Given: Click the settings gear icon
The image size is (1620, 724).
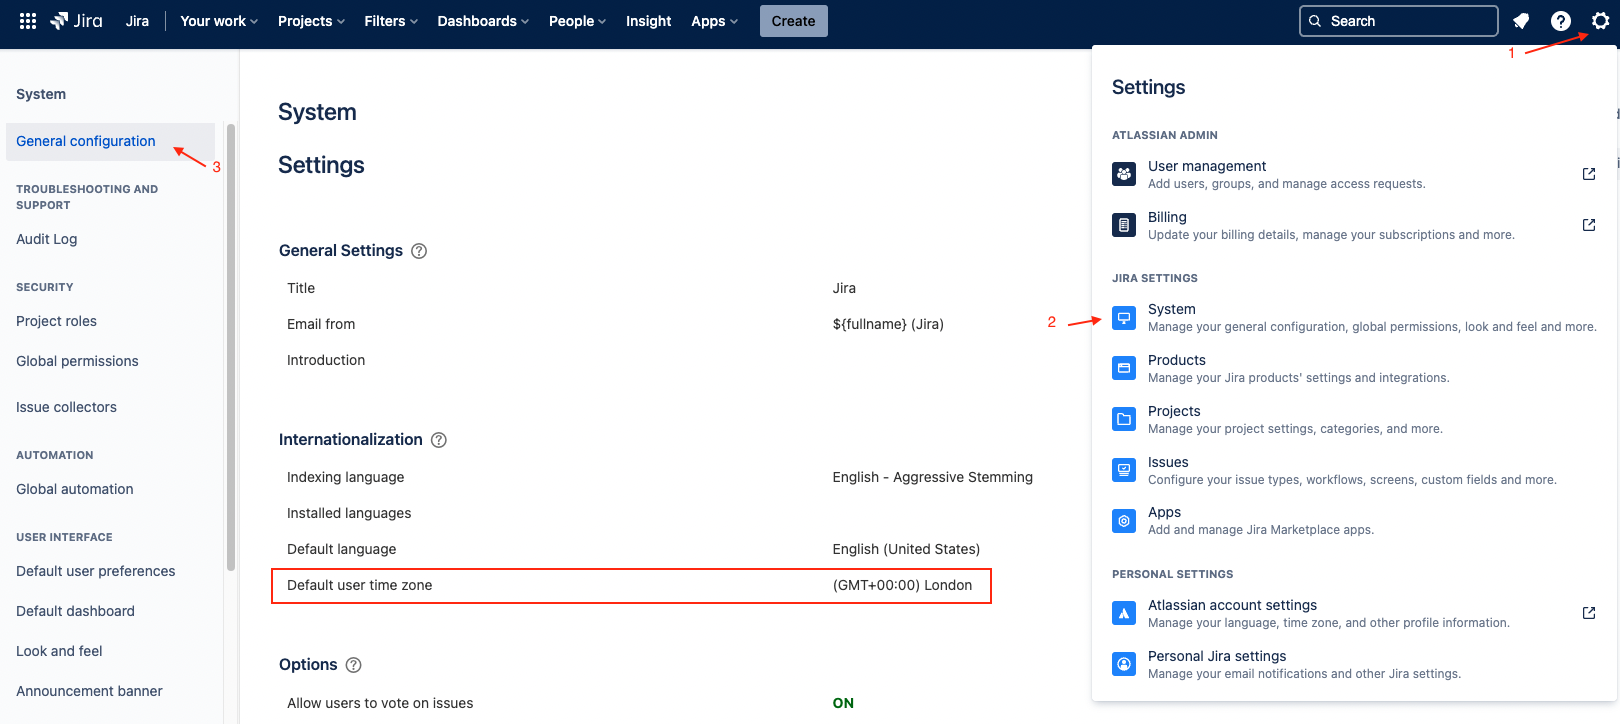Looking at the screenshot, I should click(x=1601, y=21).
